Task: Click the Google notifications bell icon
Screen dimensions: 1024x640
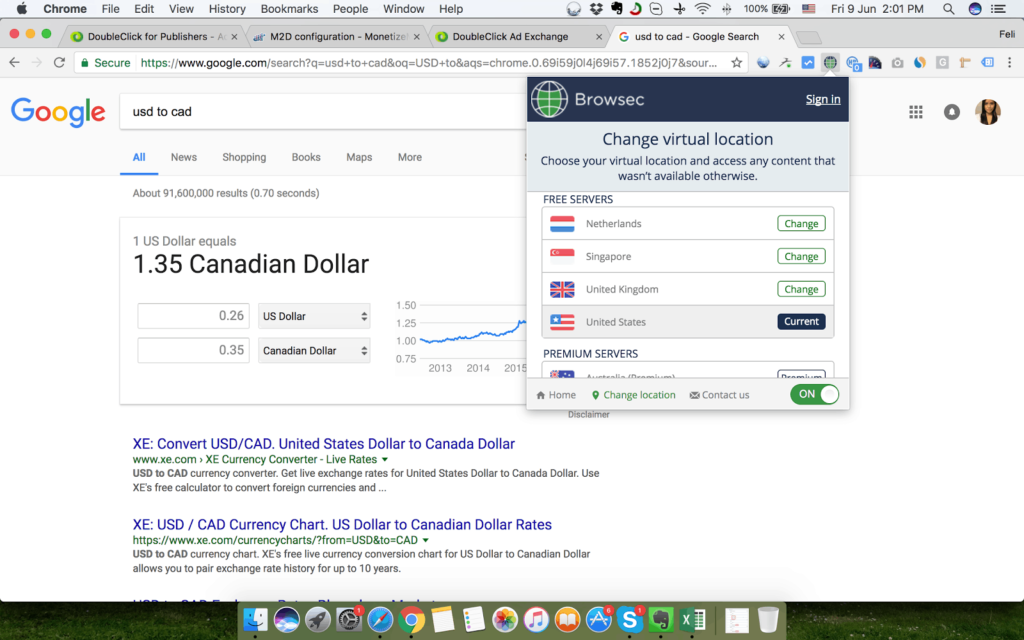Action: 952,112
